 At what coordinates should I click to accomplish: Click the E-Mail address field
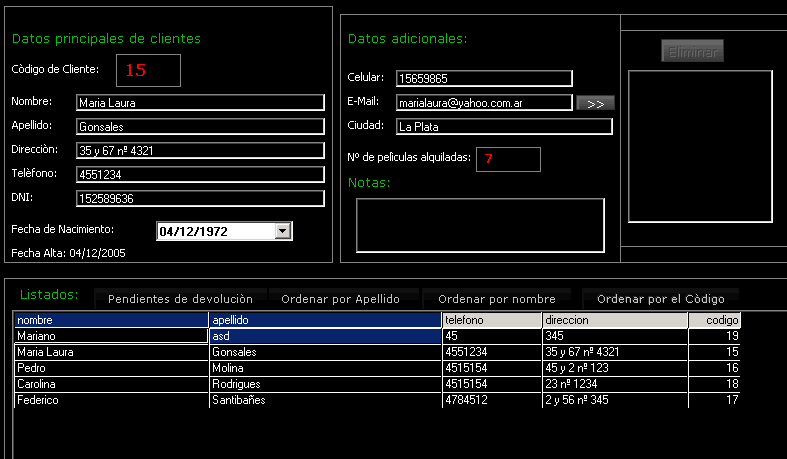[484, 102]
